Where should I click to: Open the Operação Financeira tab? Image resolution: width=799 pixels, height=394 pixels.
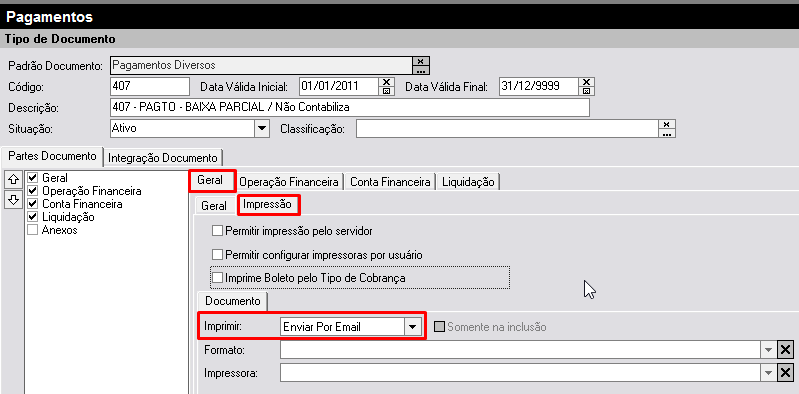289,181
